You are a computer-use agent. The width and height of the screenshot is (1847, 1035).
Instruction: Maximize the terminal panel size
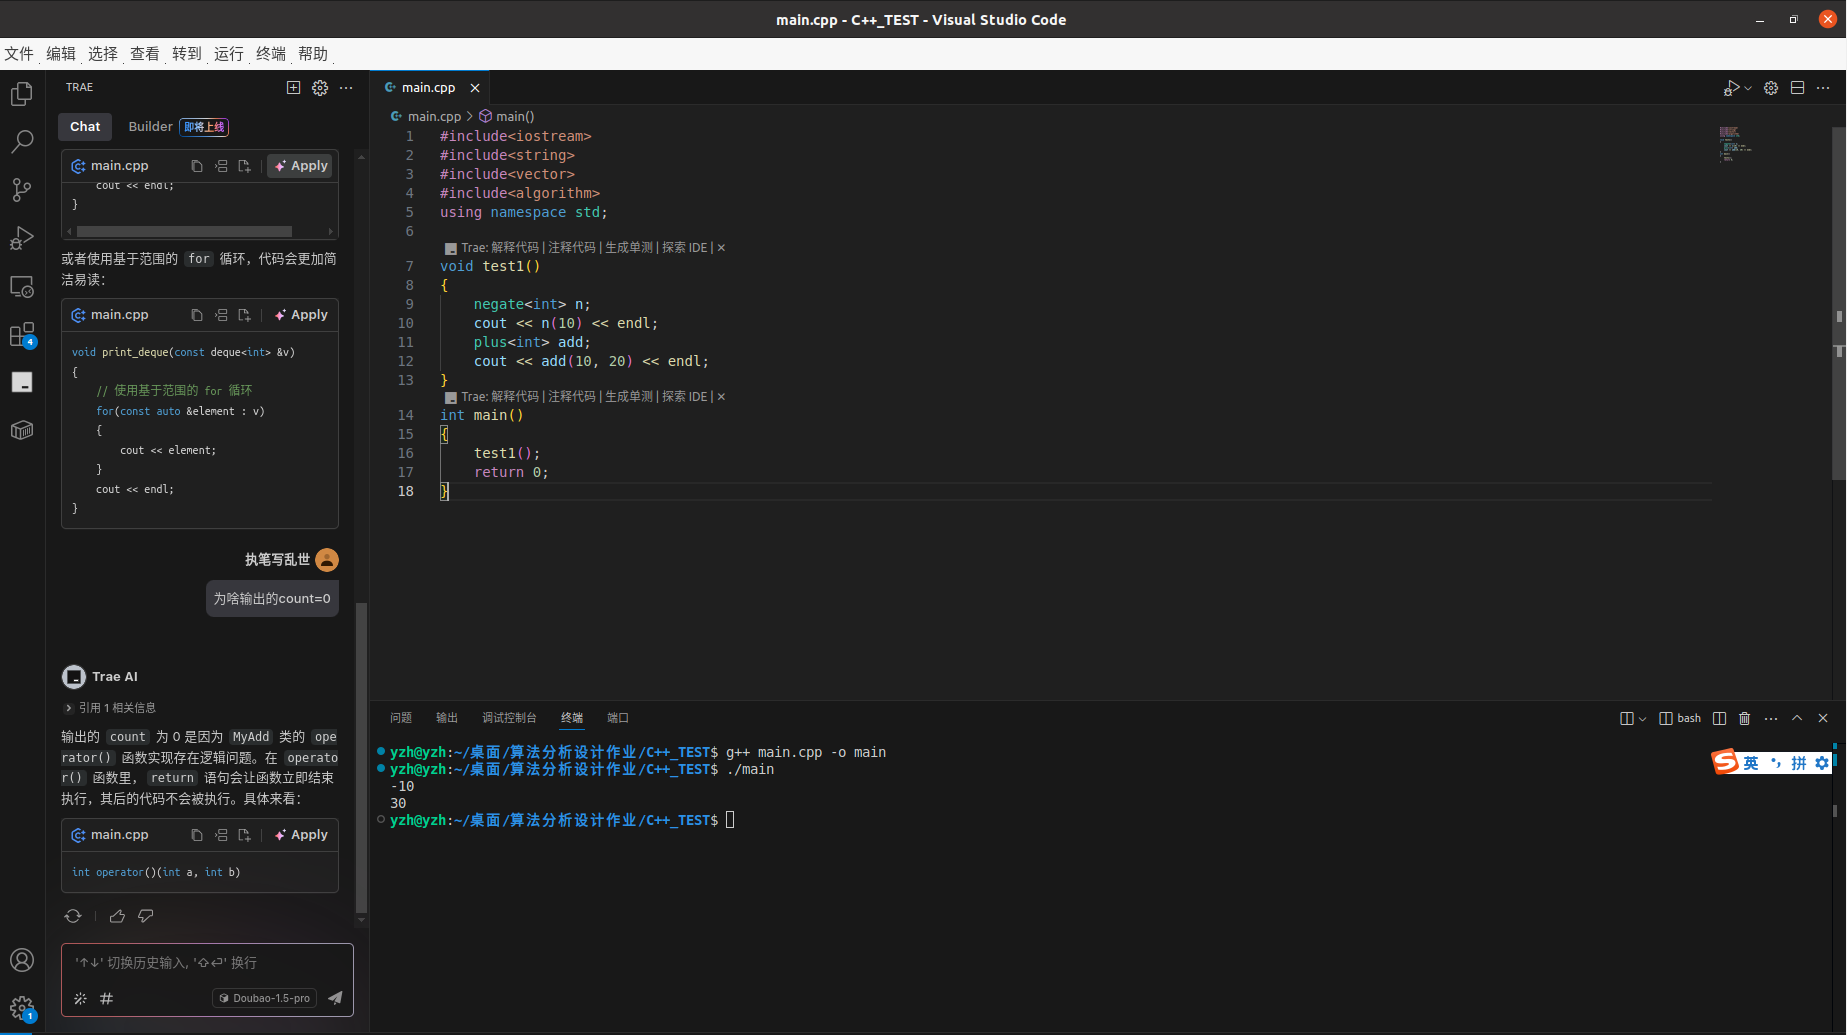click(x=1797, y=718)
